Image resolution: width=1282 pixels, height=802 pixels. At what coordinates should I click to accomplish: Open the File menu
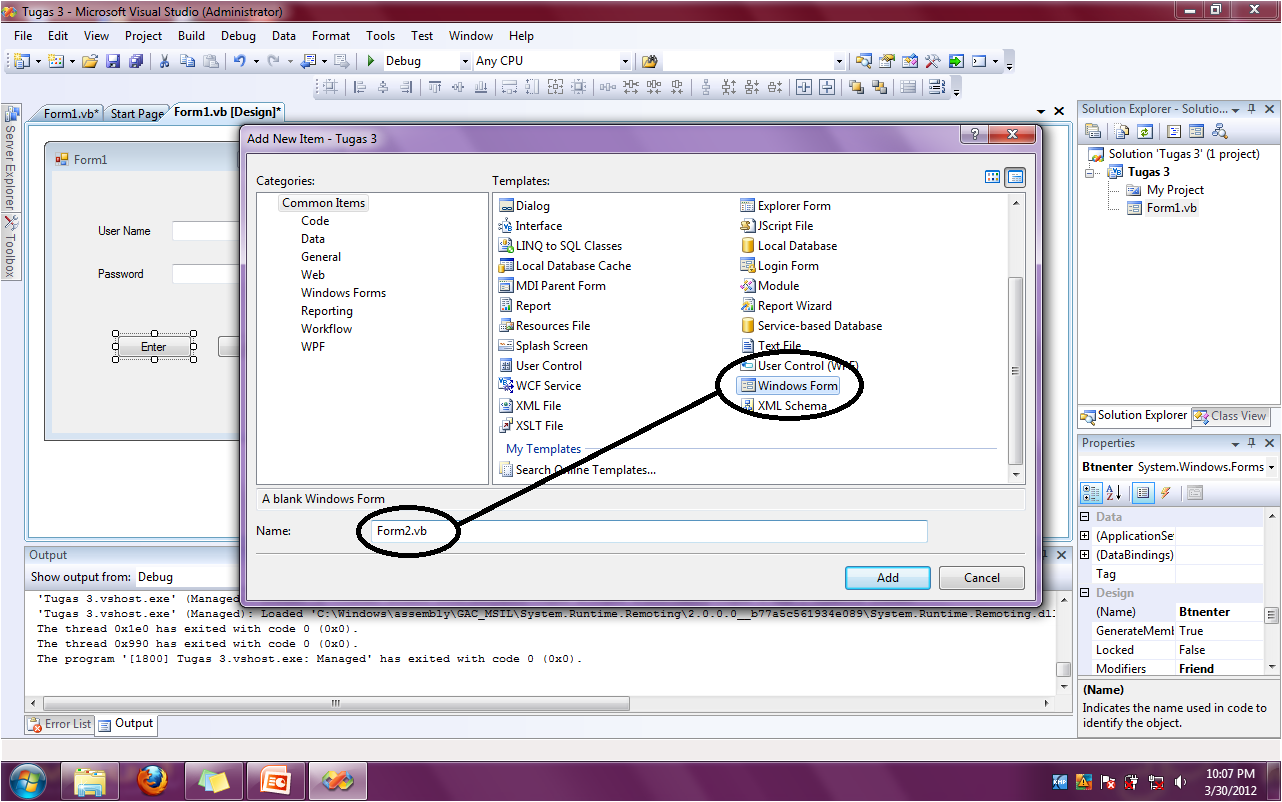tap(23, 36)
